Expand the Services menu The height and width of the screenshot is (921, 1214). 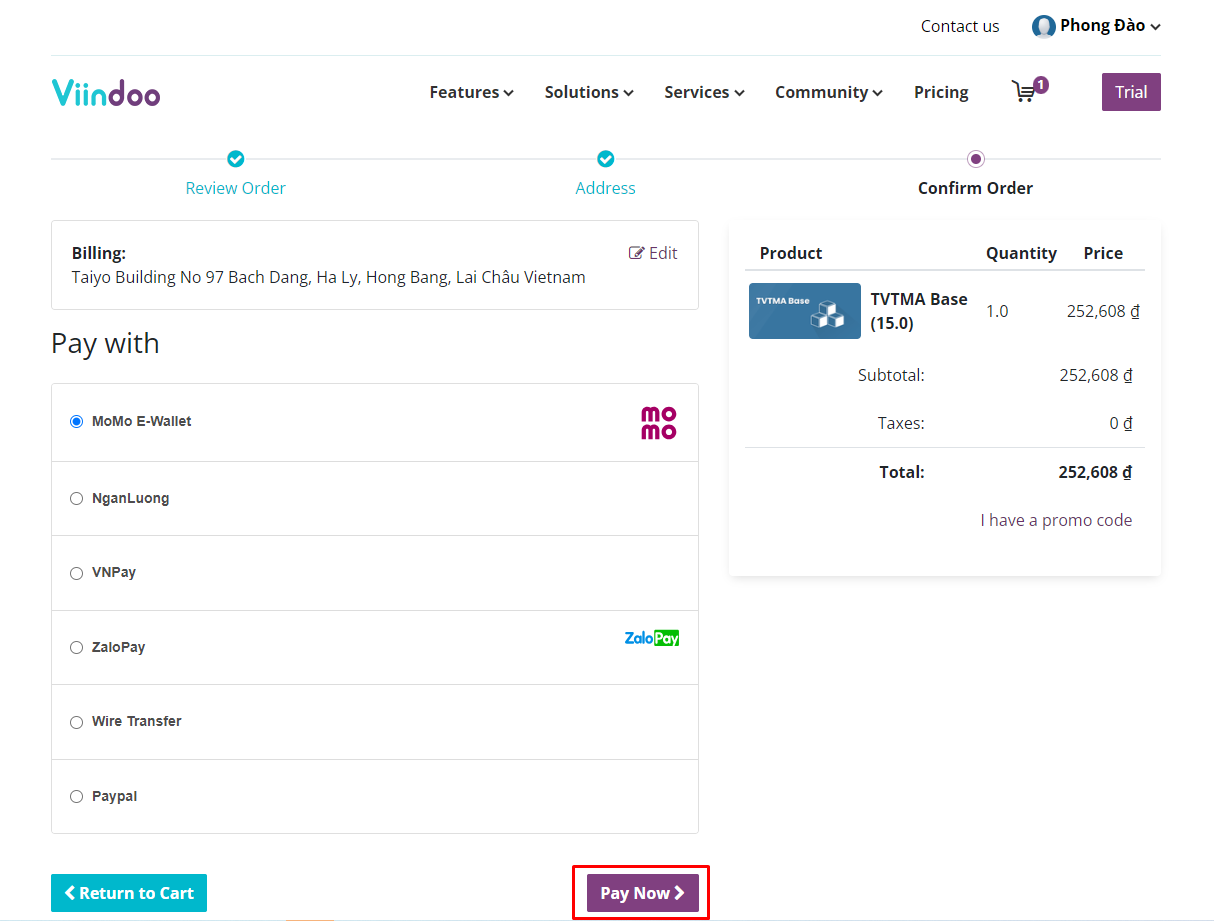tap(705, 92)
